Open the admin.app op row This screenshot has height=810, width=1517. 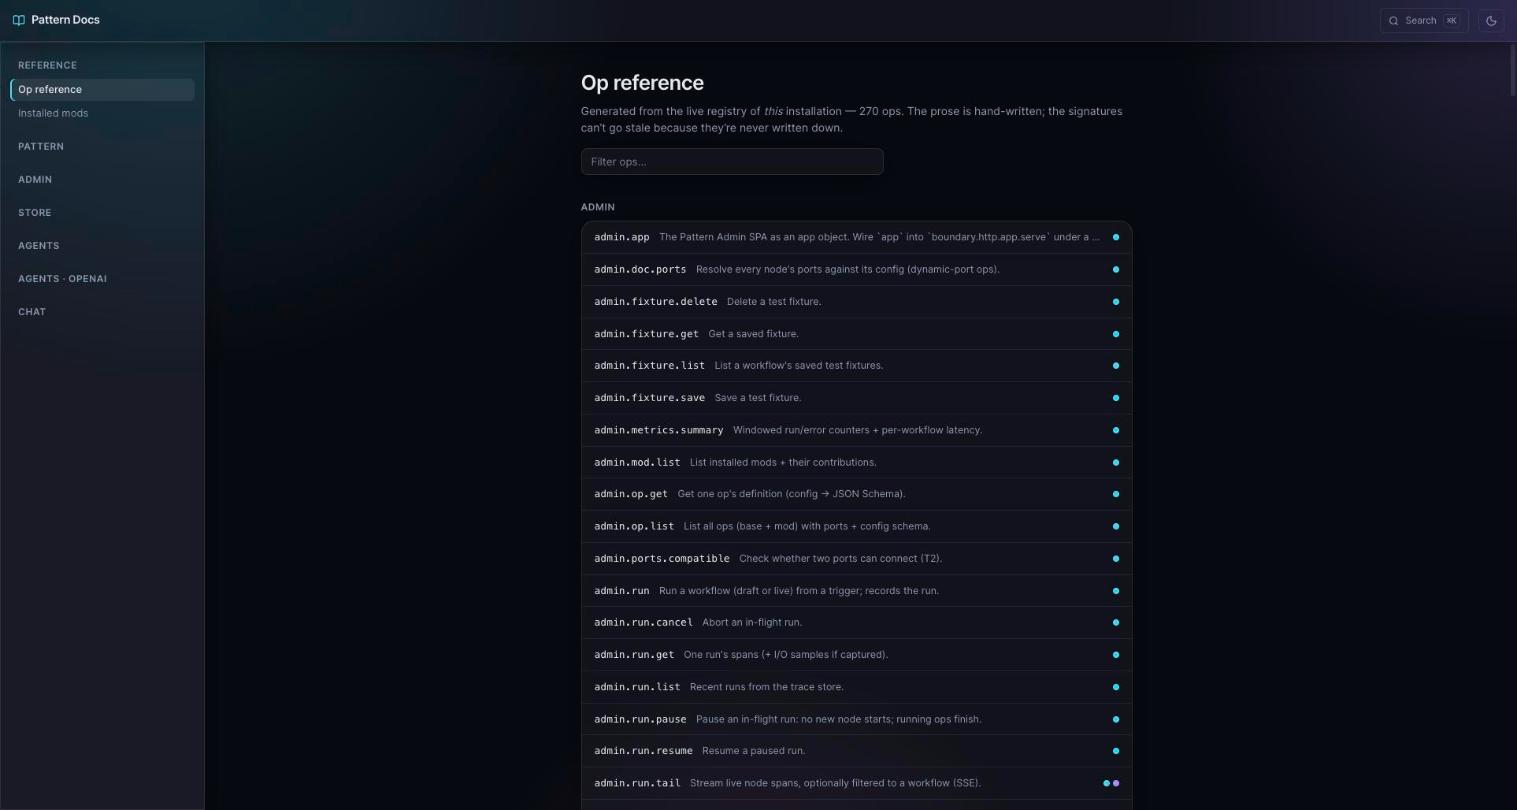(857, 237)
